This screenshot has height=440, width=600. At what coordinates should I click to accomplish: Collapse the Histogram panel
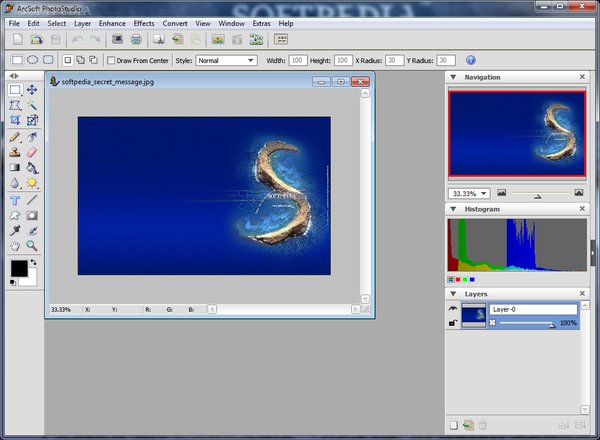453,210
